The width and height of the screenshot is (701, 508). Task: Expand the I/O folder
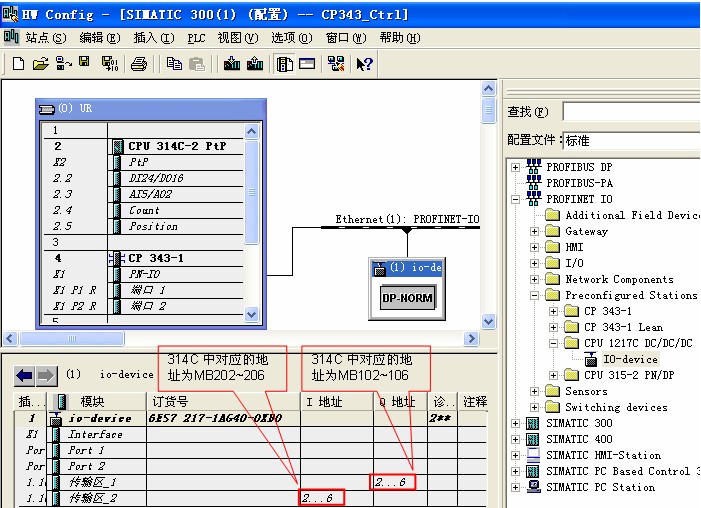pyautogui.click(x=534, y=263)
